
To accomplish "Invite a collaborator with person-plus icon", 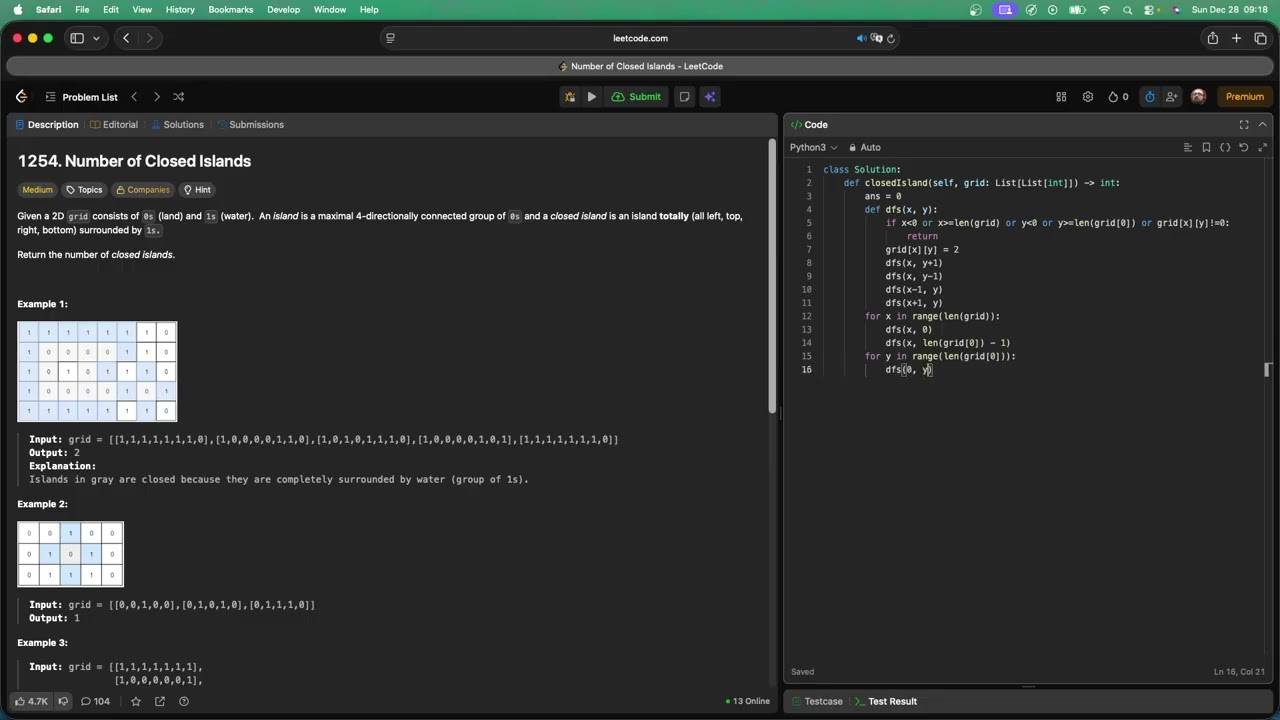I will [x=1172, y=97].
